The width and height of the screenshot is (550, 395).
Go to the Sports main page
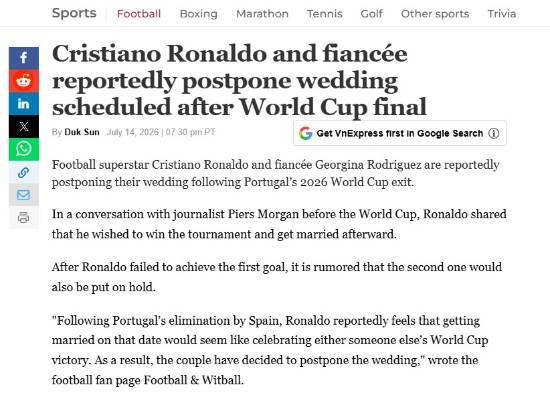click(x=74, y=13)
